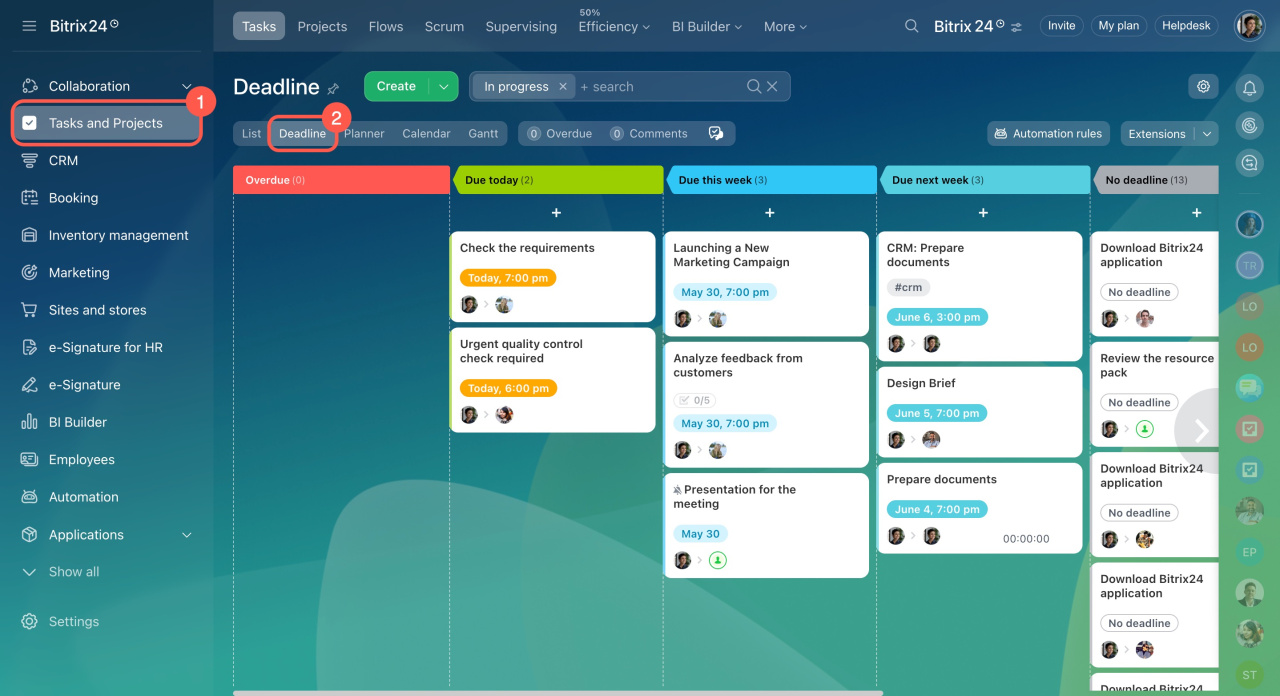Open the user profile avatar menu

pyautogui.click(x=1250, y=26)
